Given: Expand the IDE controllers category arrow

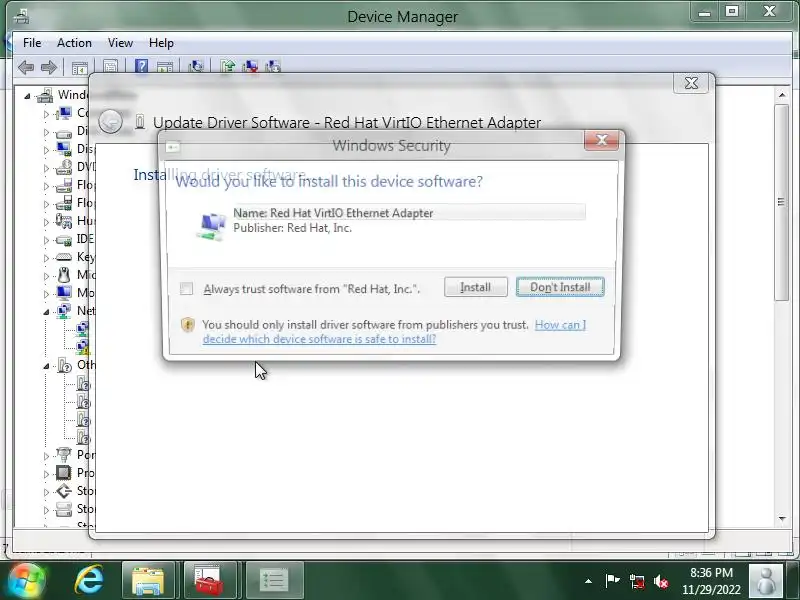Looking at the screenshot, I should 46,240.
